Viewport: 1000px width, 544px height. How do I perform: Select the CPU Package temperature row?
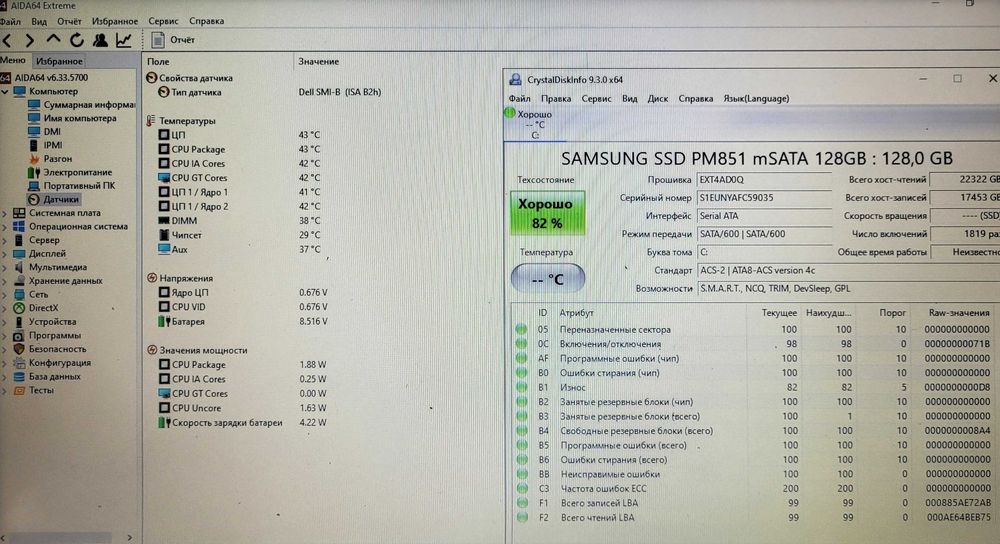pyautogui.click(x=241, y=149)
